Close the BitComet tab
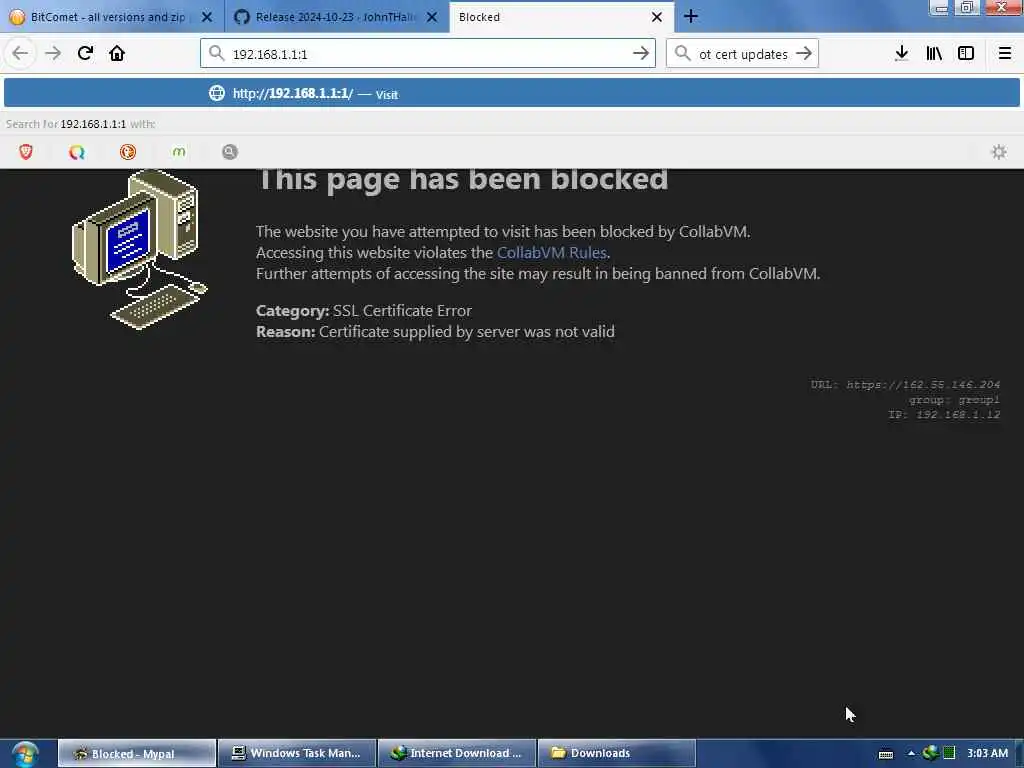 tap(207, 17)
